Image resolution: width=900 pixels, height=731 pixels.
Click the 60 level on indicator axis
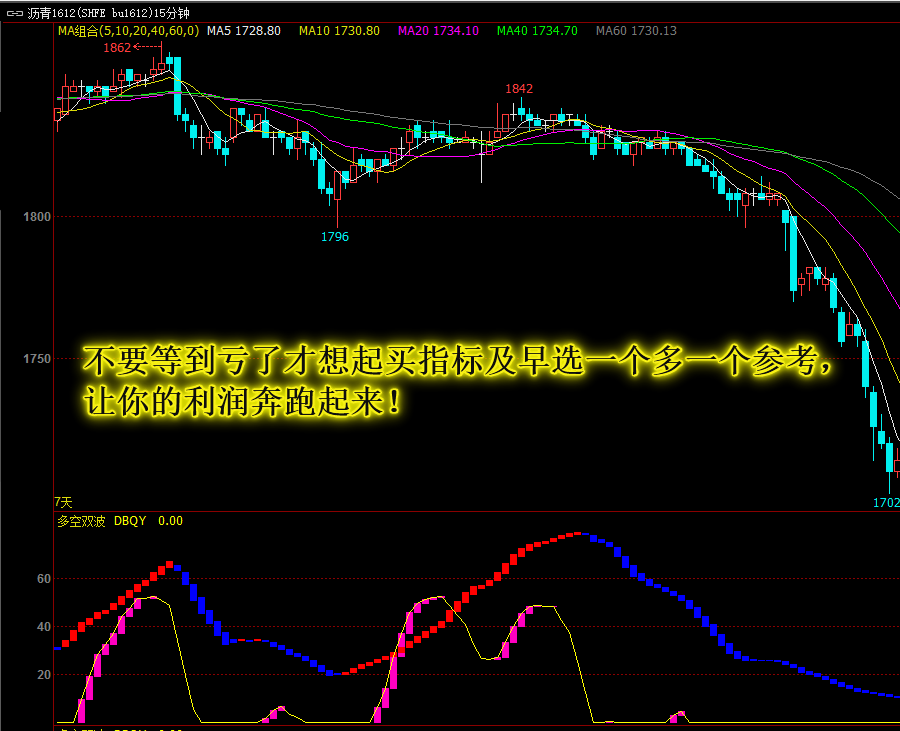[44, 578]
